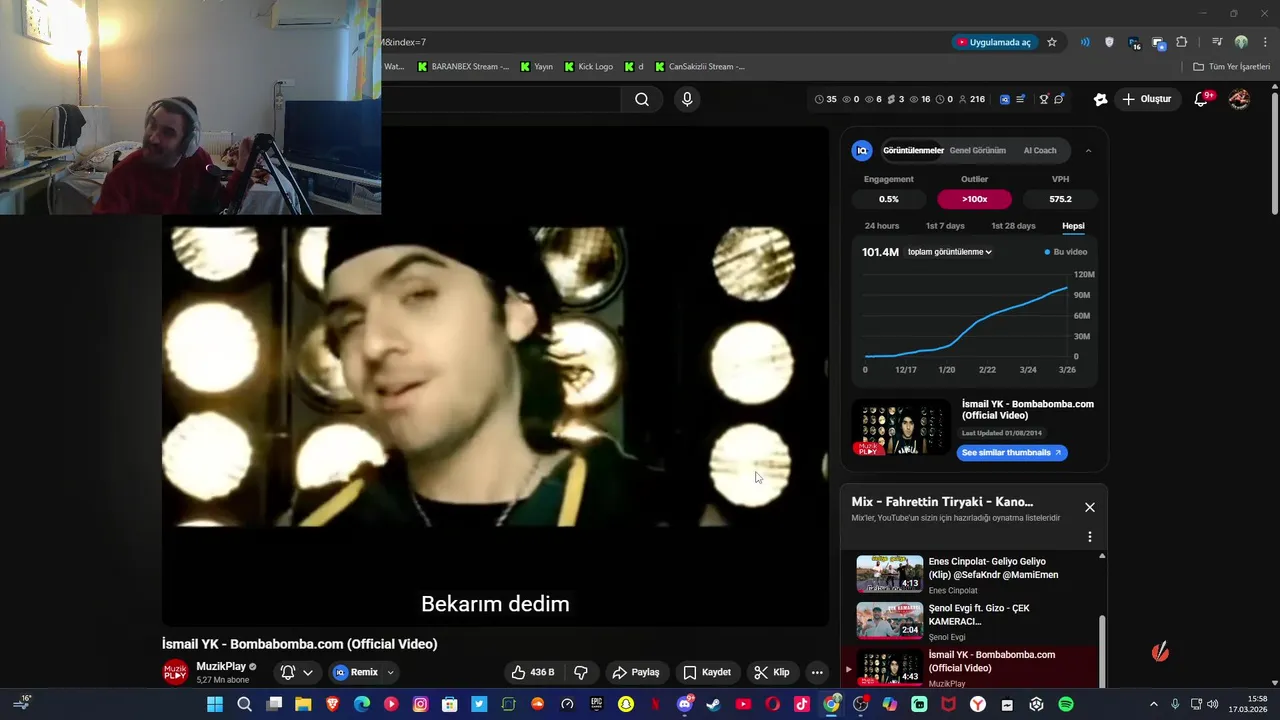Open the 'BARANBEX Stream' bookmark
This screenshot has height=720, width=1280.
click(463, 67)
